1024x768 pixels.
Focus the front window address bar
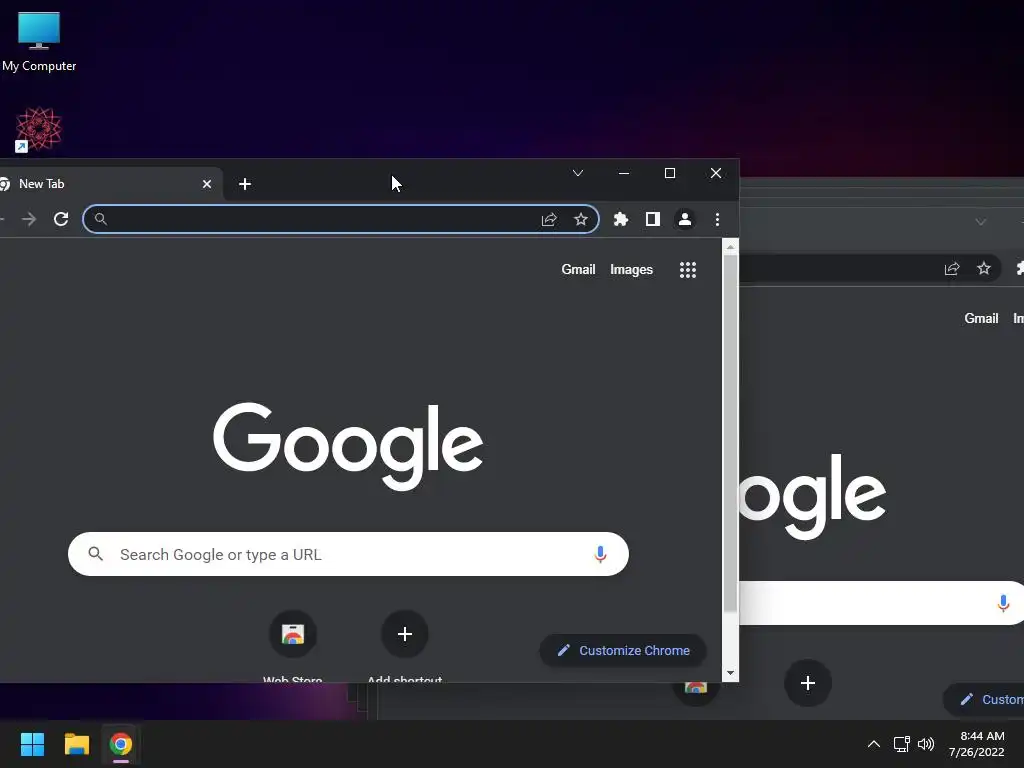[341, 219]
